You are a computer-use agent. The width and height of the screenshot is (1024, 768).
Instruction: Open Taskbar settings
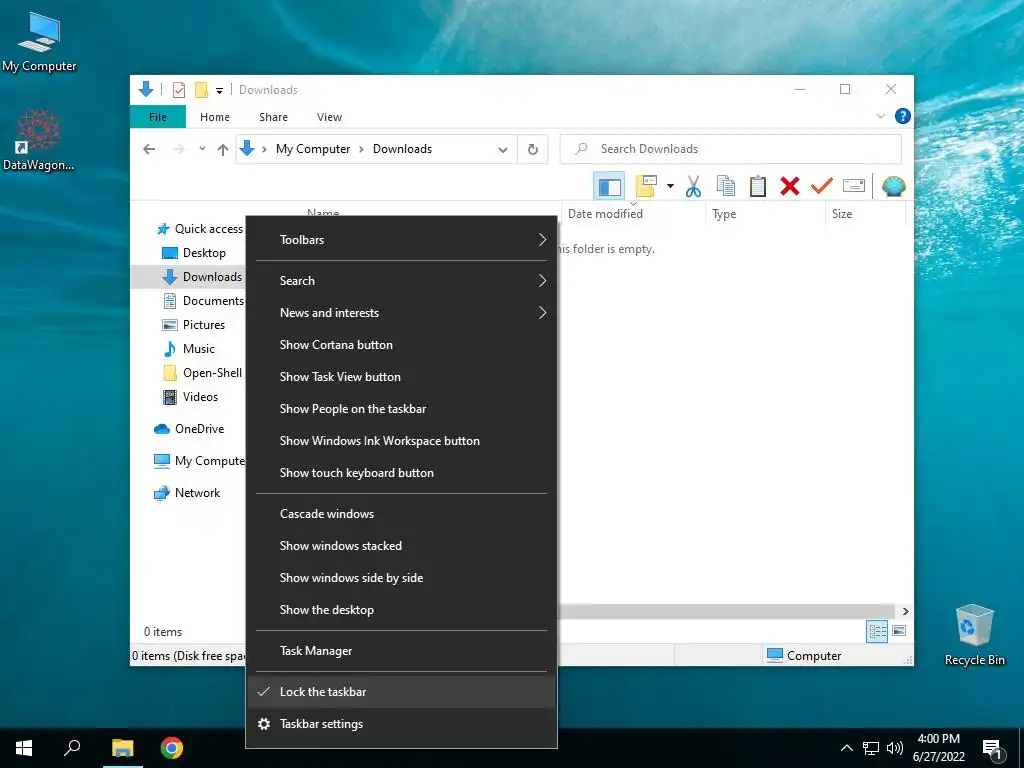[401, 724]
